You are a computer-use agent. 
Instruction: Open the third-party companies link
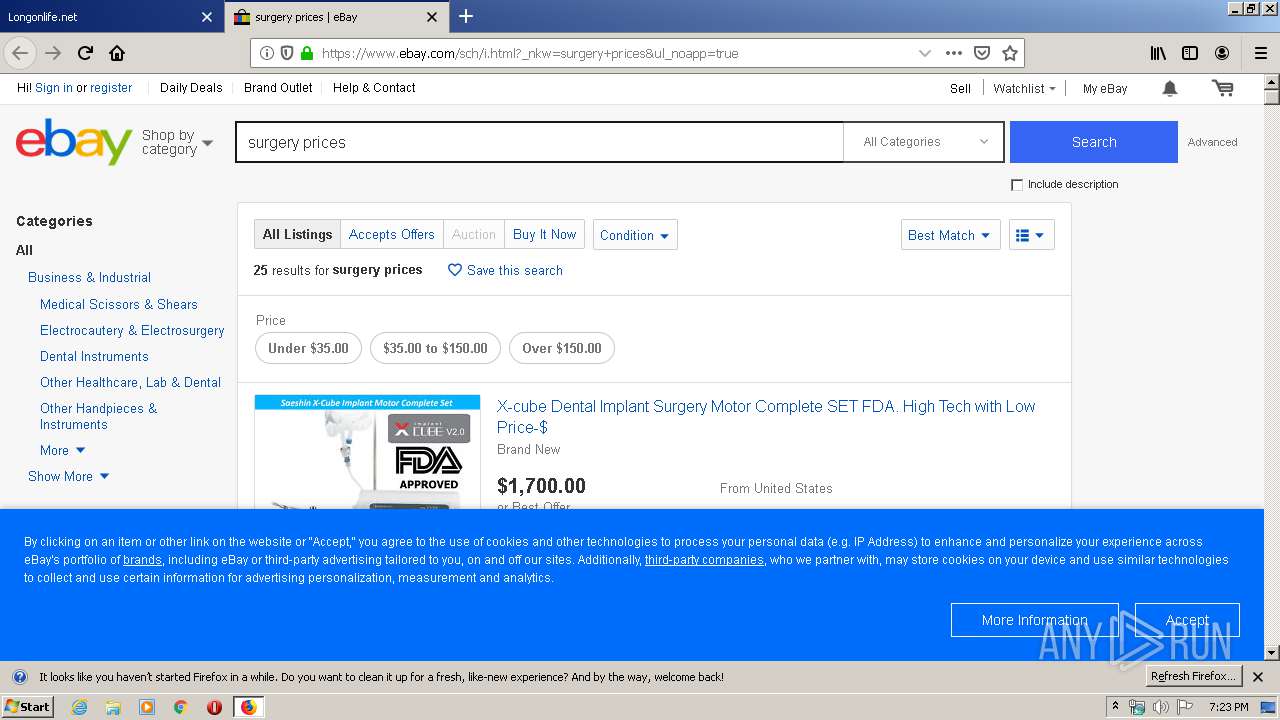704,560
